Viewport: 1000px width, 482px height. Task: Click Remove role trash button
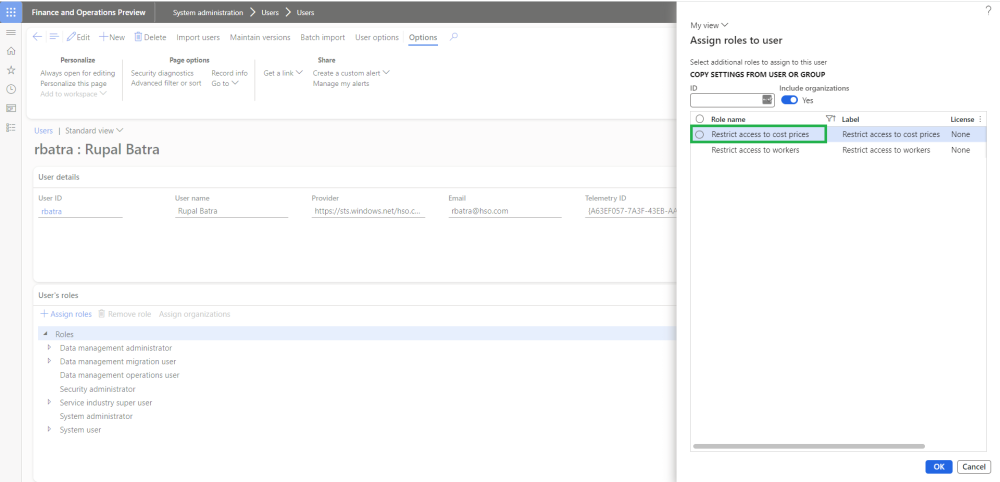coord(124,314)
